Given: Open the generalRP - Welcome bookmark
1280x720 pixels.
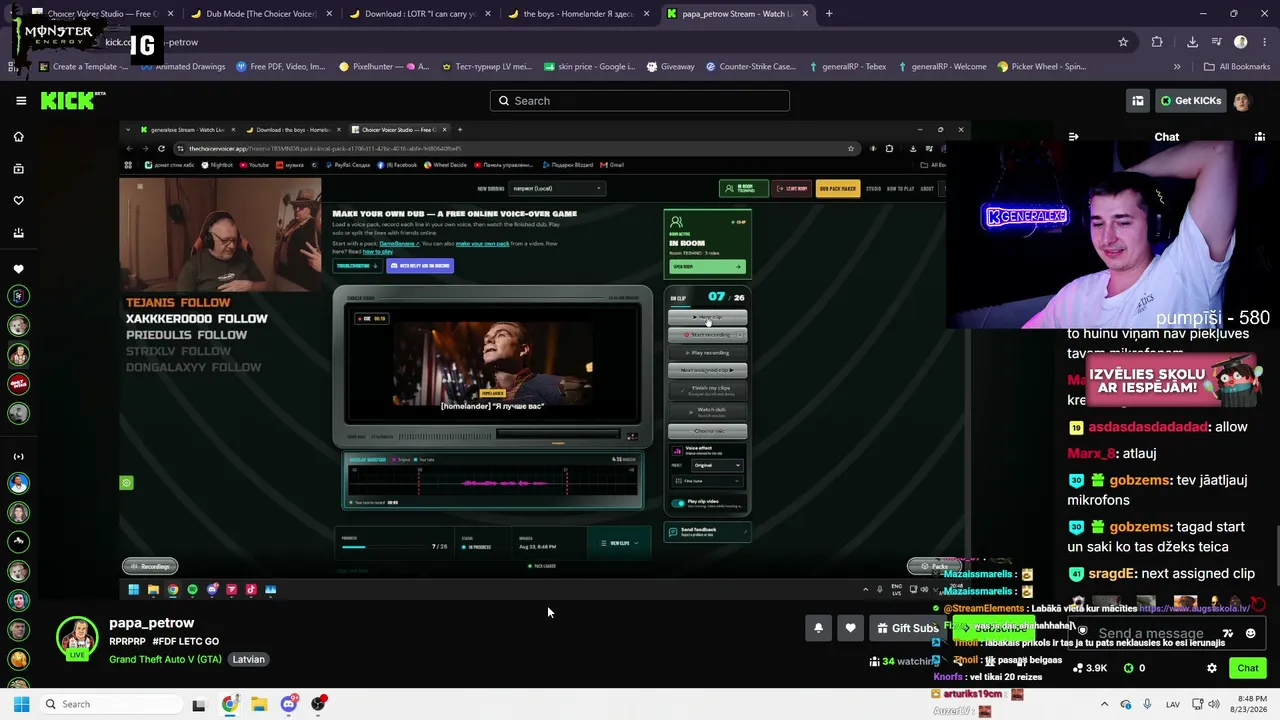Looking at the screenshot, I should 942,67.
